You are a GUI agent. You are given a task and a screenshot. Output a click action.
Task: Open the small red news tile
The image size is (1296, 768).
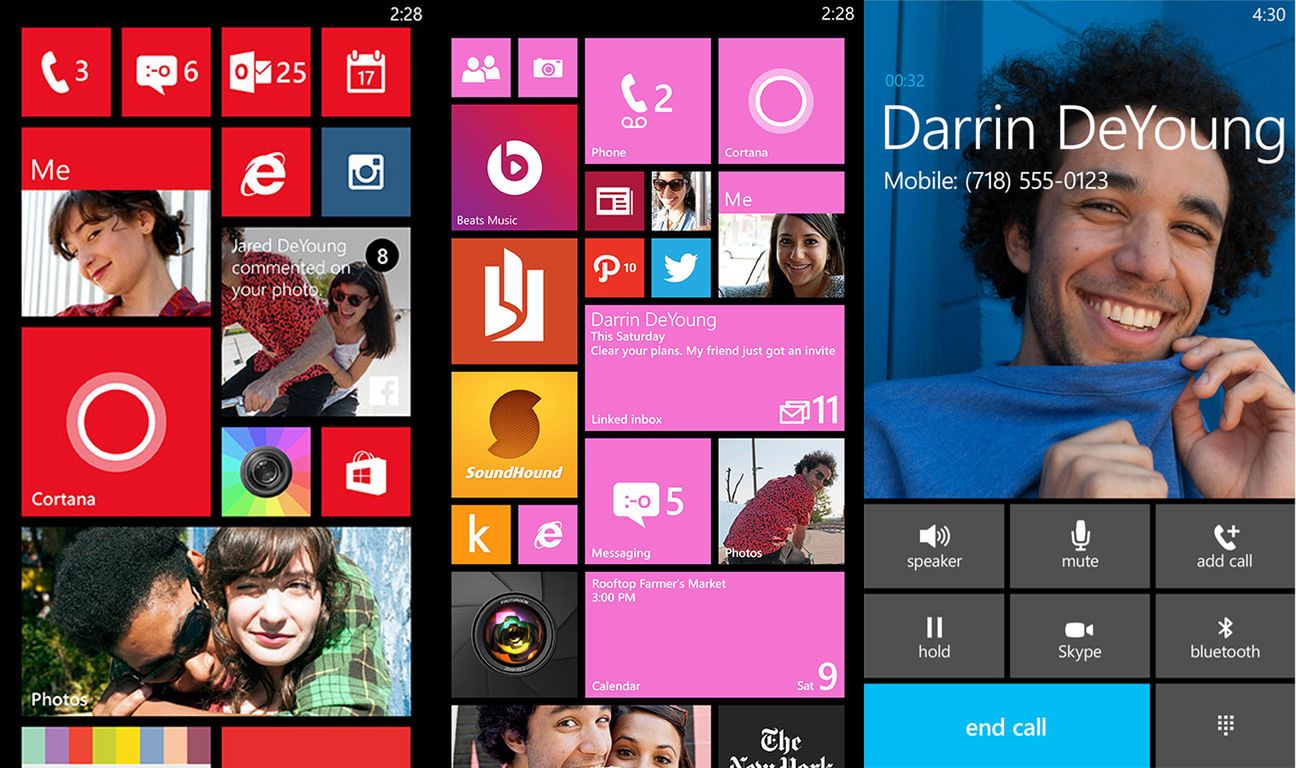(614, 201)
